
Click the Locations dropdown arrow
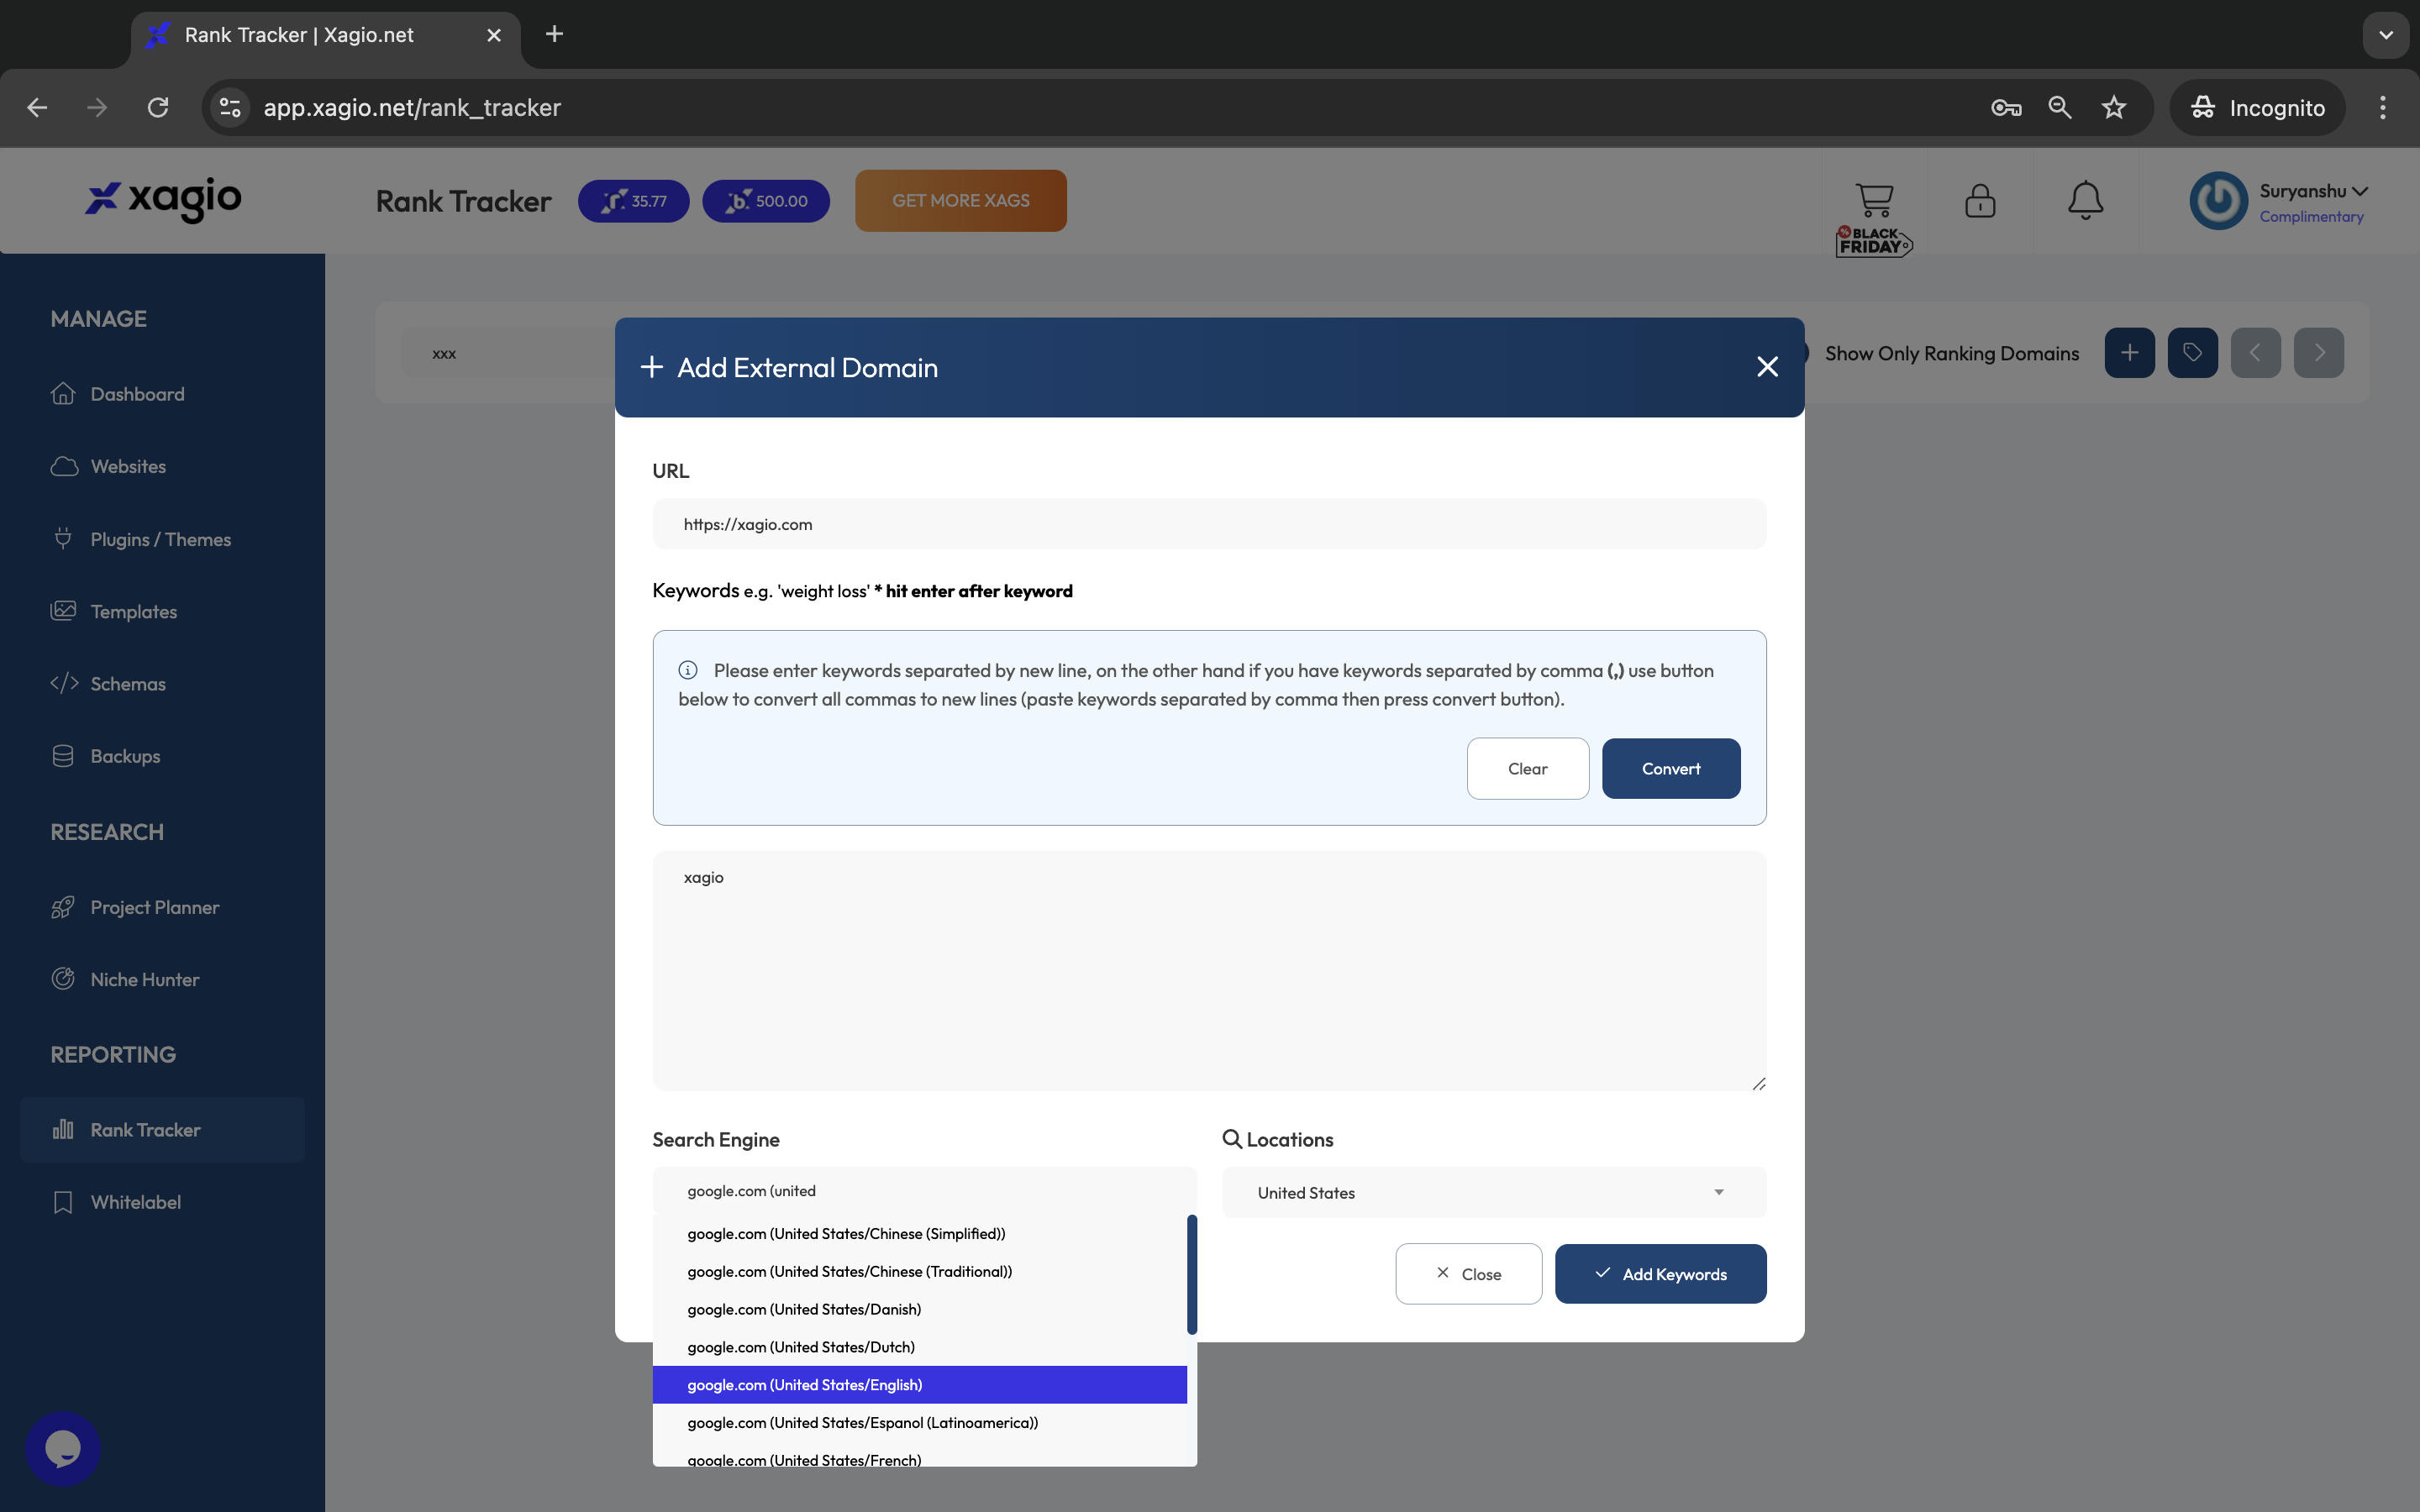point(1718,1192)
